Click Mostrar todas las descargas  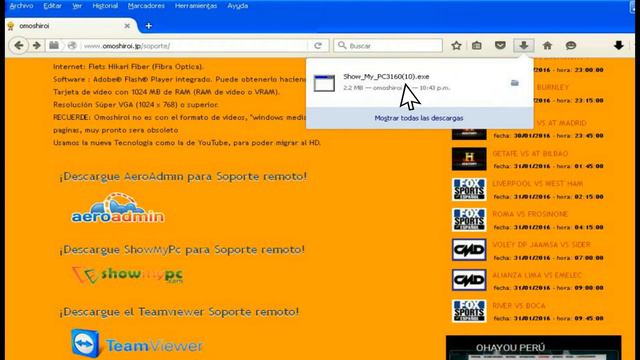coord(419,118)
